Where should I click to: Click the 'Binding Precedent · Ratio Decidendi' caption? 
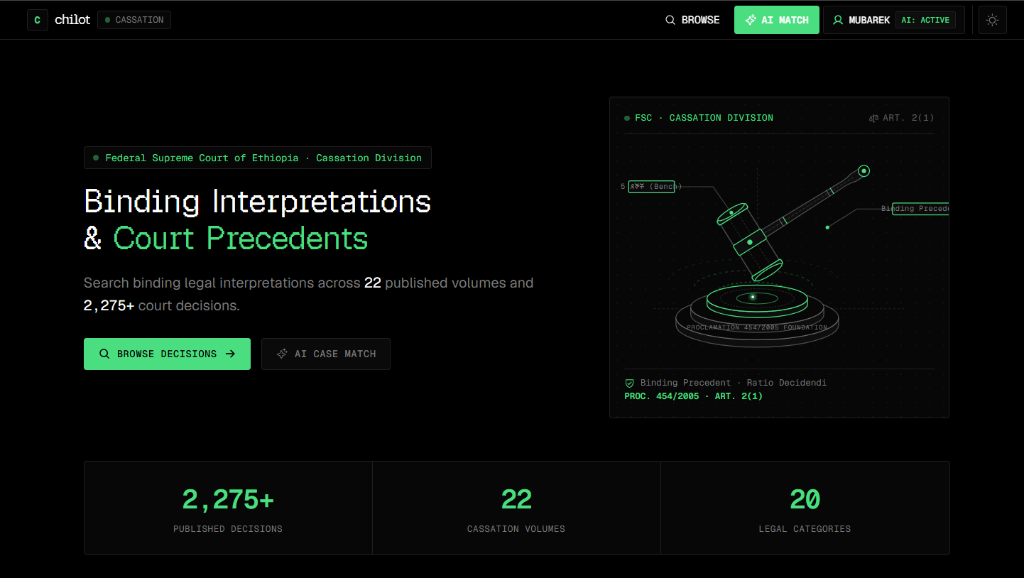pyautogui.click(x=733, y=383)
